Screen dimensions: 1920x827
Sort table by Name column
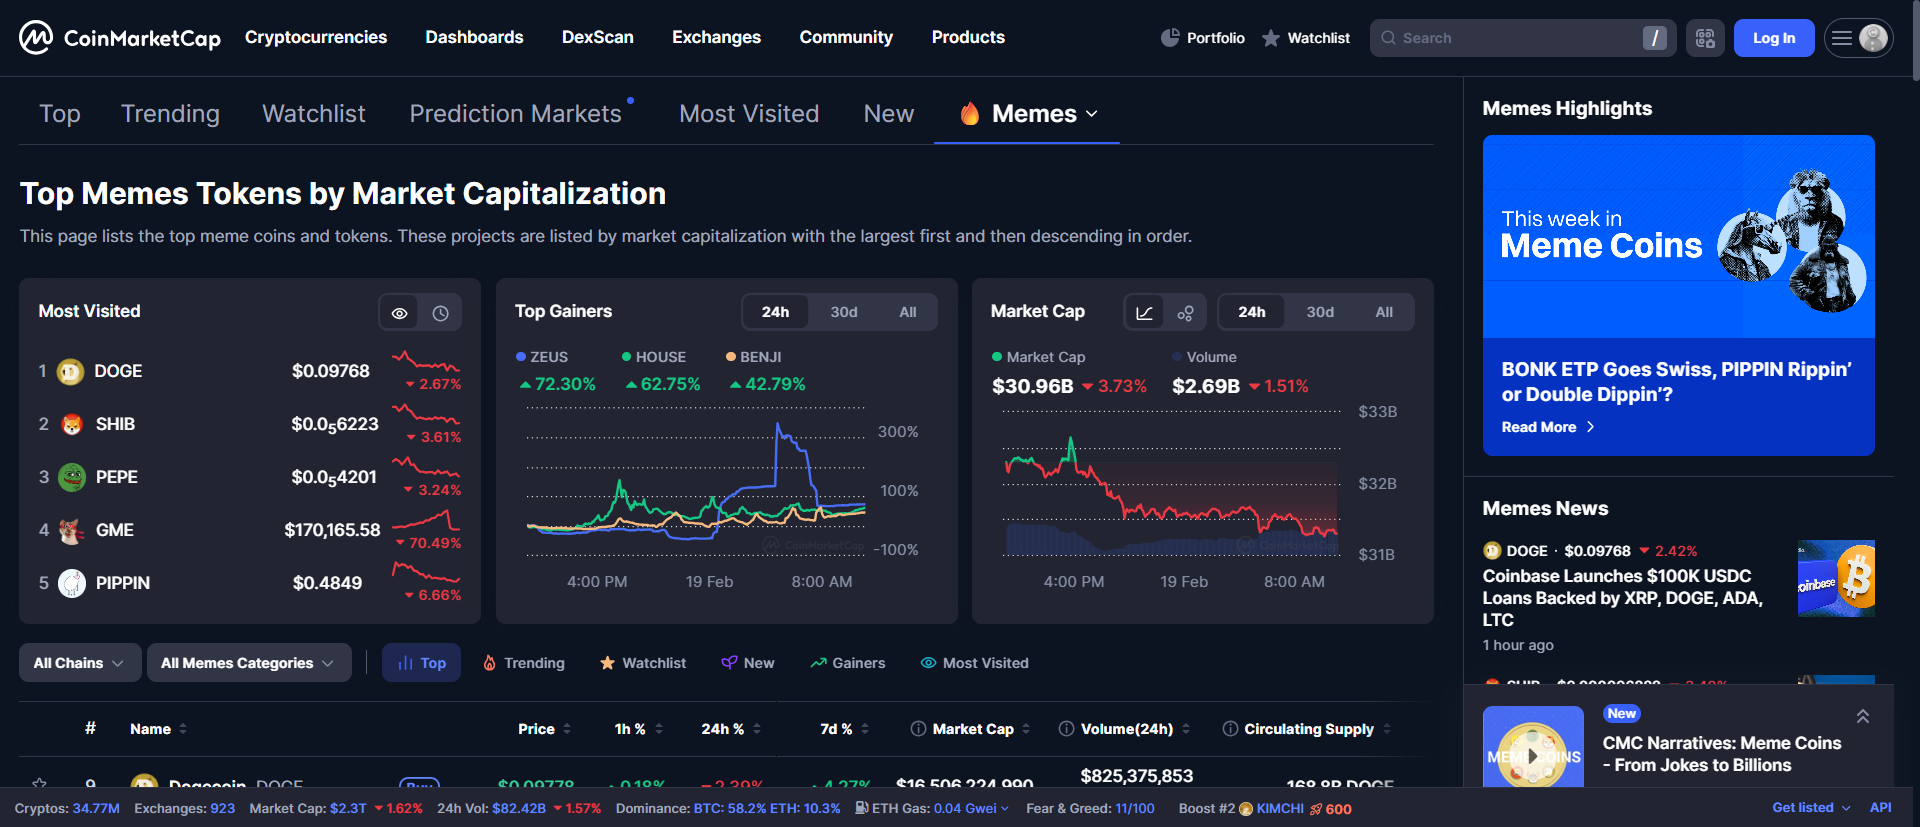point(158,729)
